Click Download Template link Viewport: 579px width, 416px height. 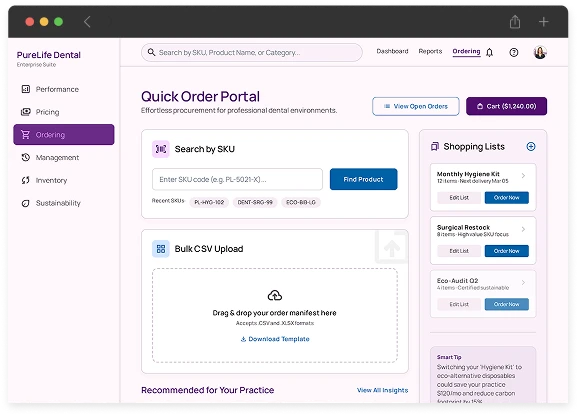[x=275, y=339]
